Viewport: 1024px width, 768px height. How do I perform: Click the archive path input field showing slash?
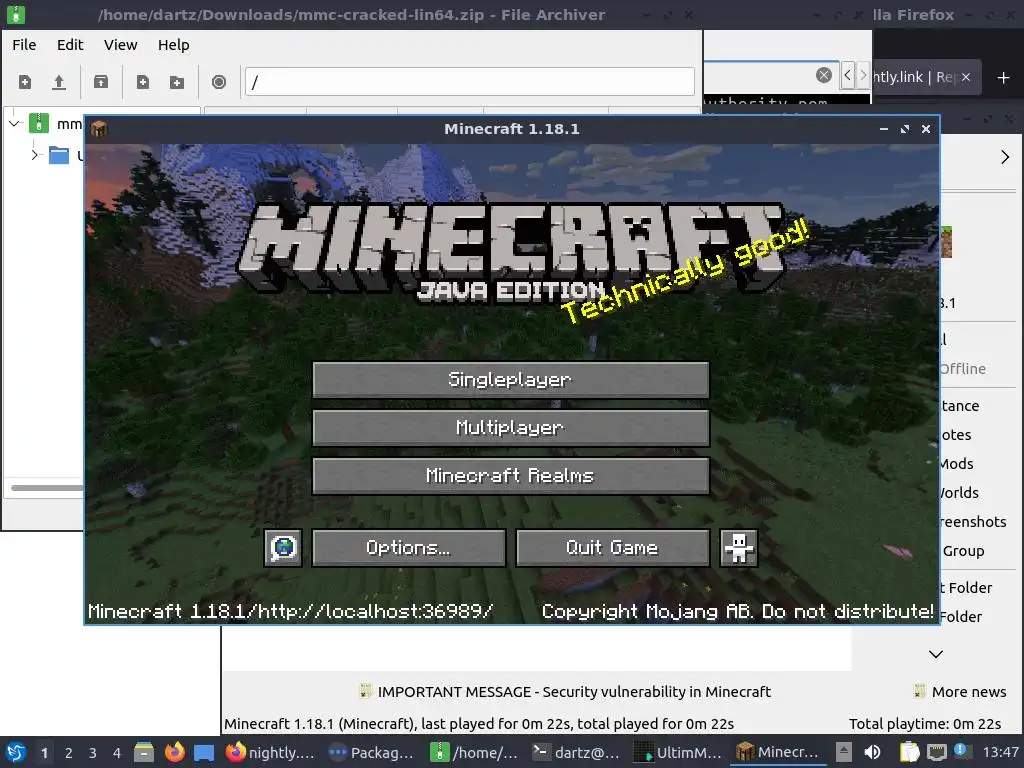470,82
